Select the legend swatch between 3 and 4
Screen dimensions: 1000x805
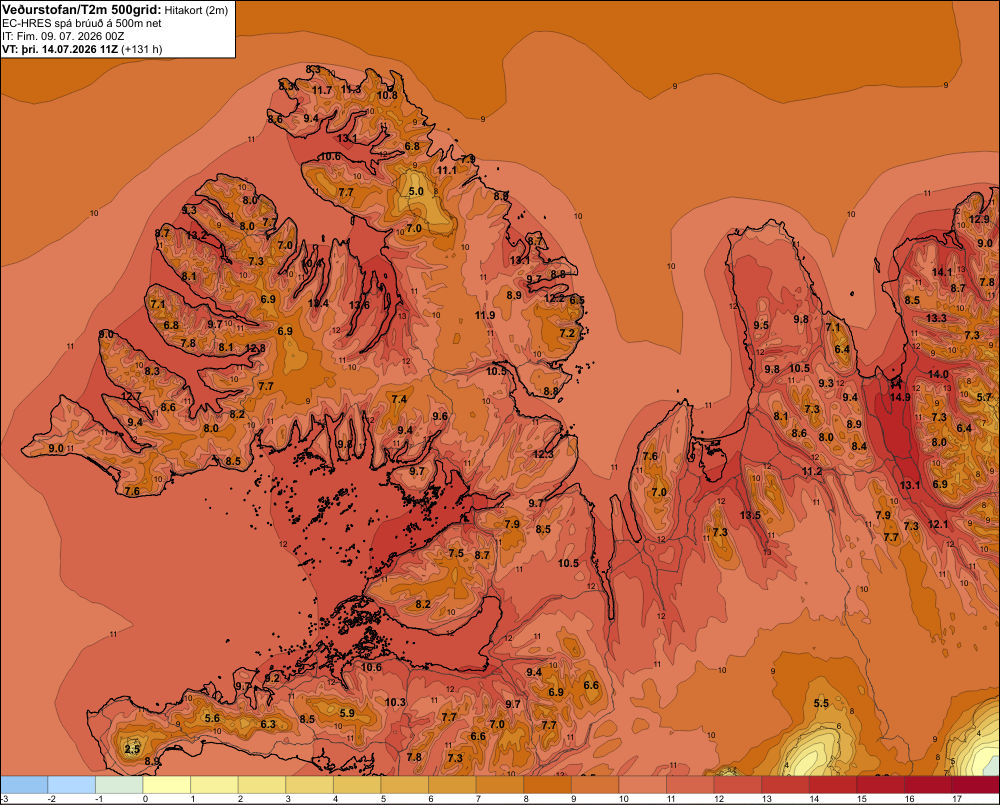coord(309,785)
